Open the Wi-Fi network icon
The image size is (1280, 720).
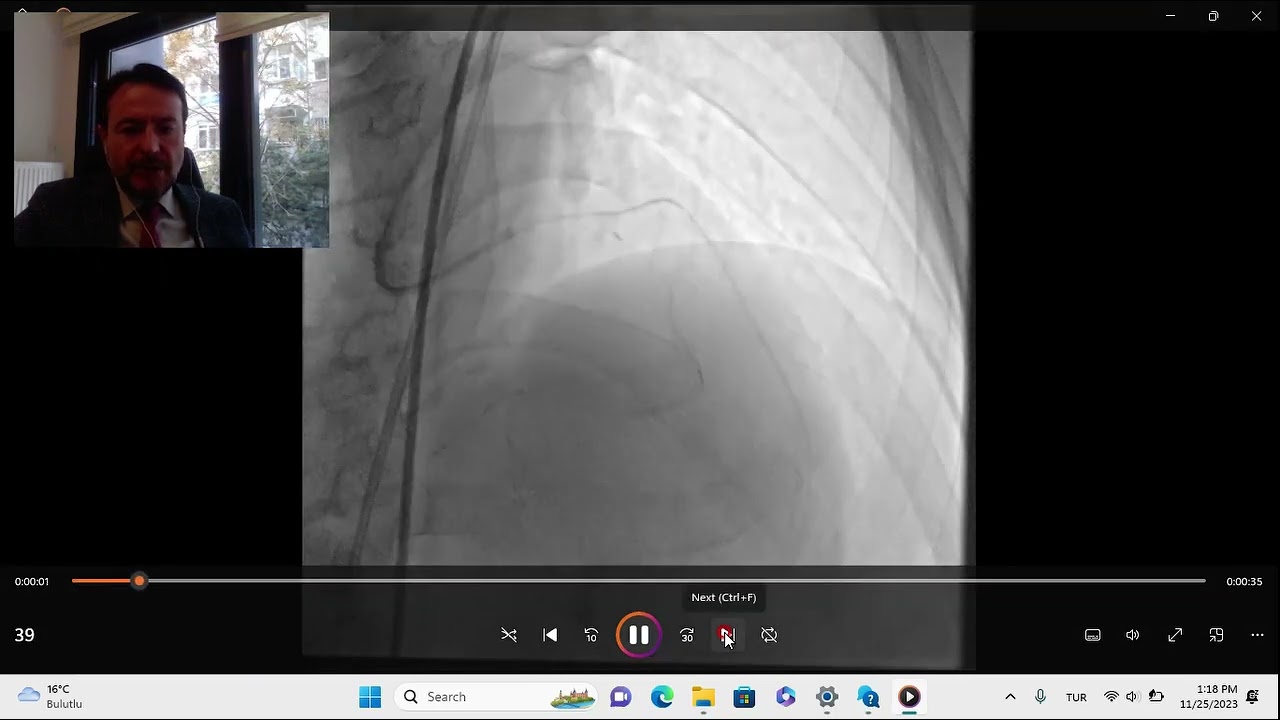click(x=1111, y=697)
